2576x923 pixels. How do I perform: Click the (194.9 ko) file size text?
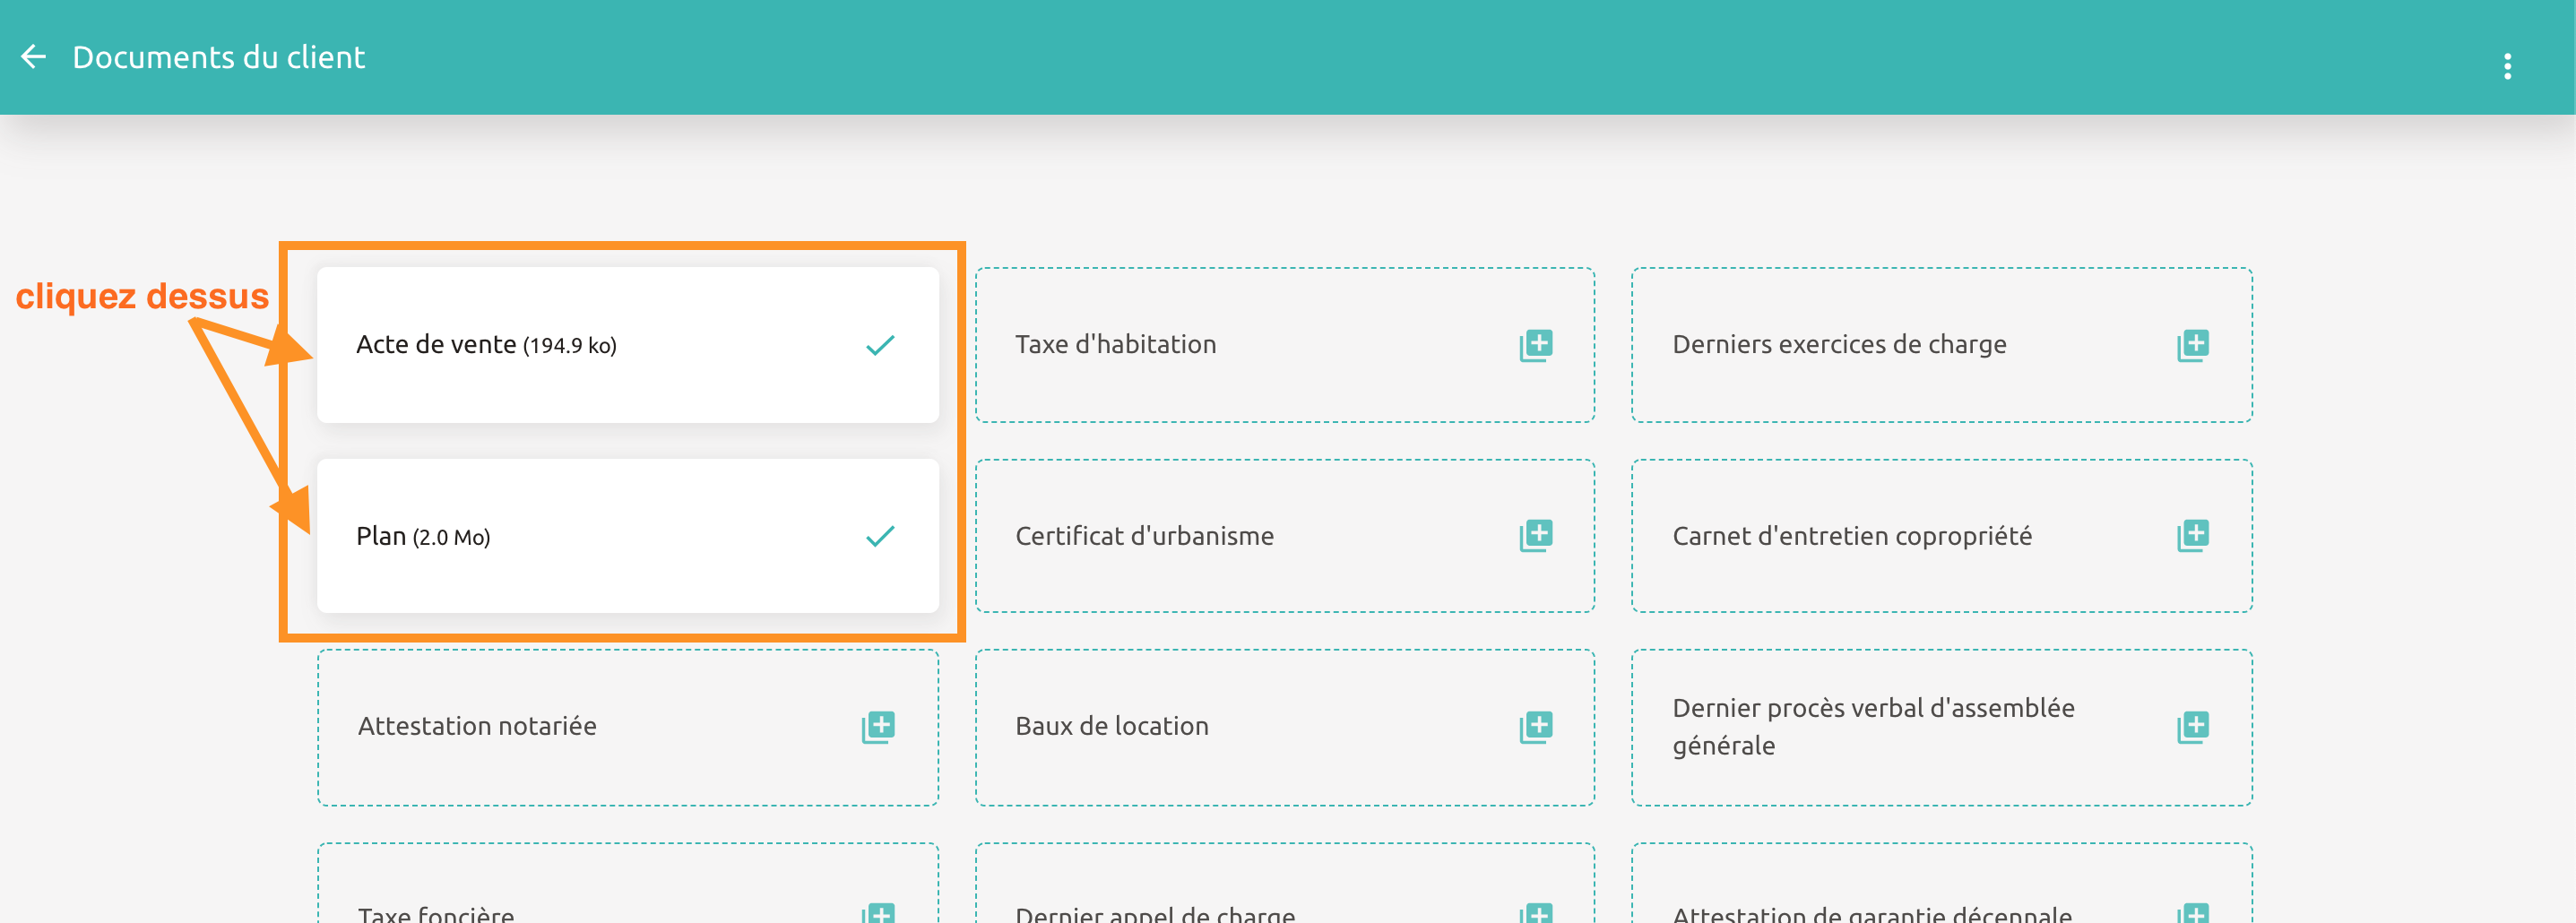569,346
